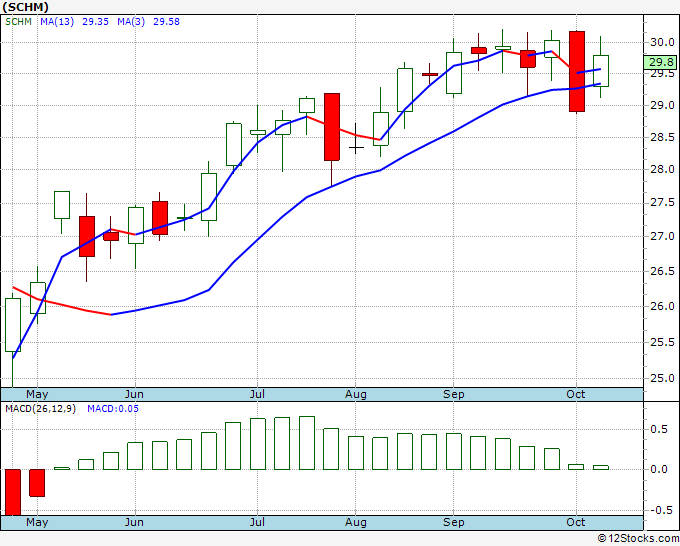Select the 25.5 price axis label
The image size is (680, 546).
tap(662, 342)
